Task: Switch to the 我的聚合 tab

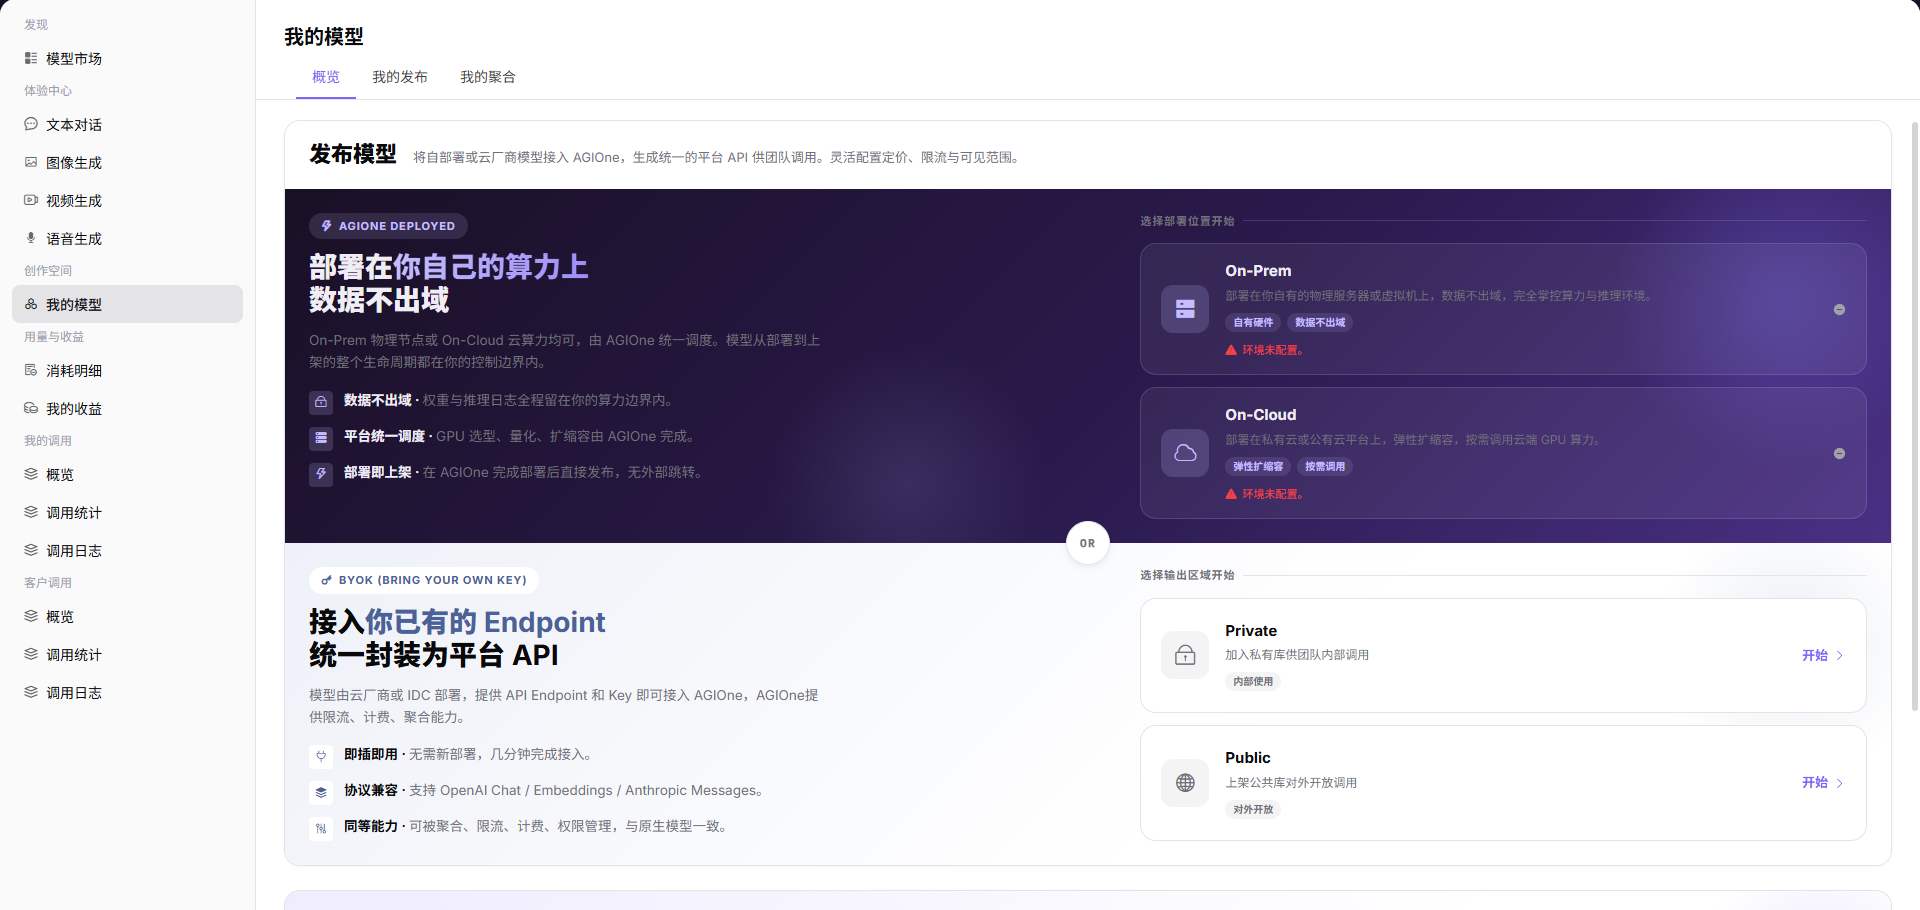Action: 488,77
